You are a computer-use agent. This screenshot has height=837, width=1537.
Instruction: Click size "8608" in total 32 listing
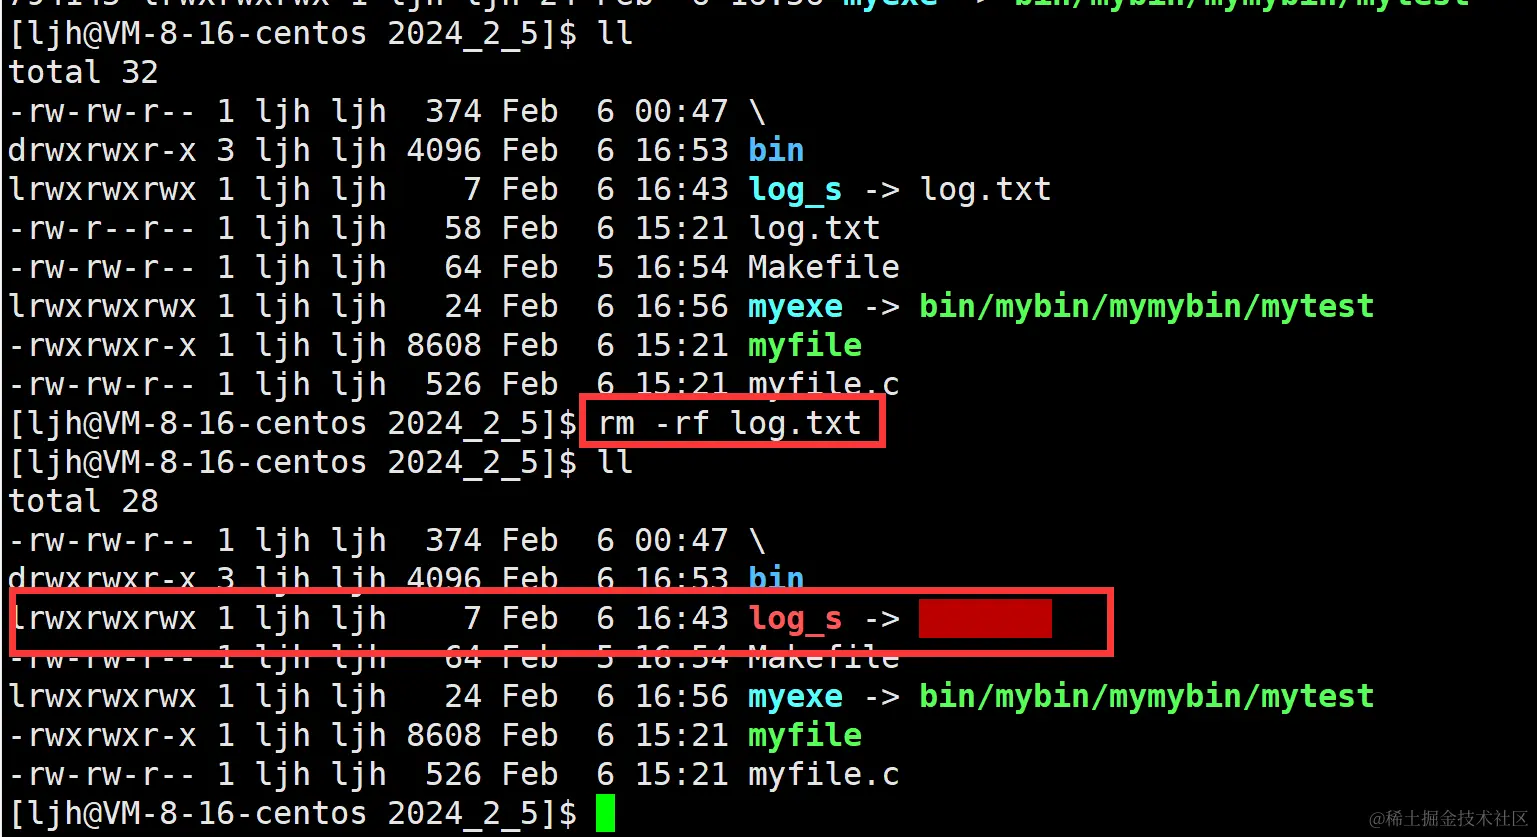[x=444, y=345]
